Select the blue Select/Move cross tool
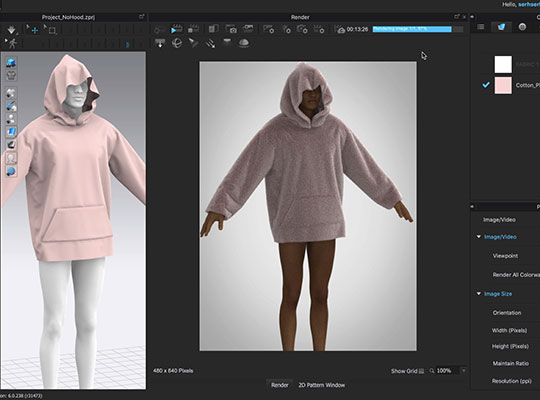This screenshot has height=400, width=540. [34, 30]
